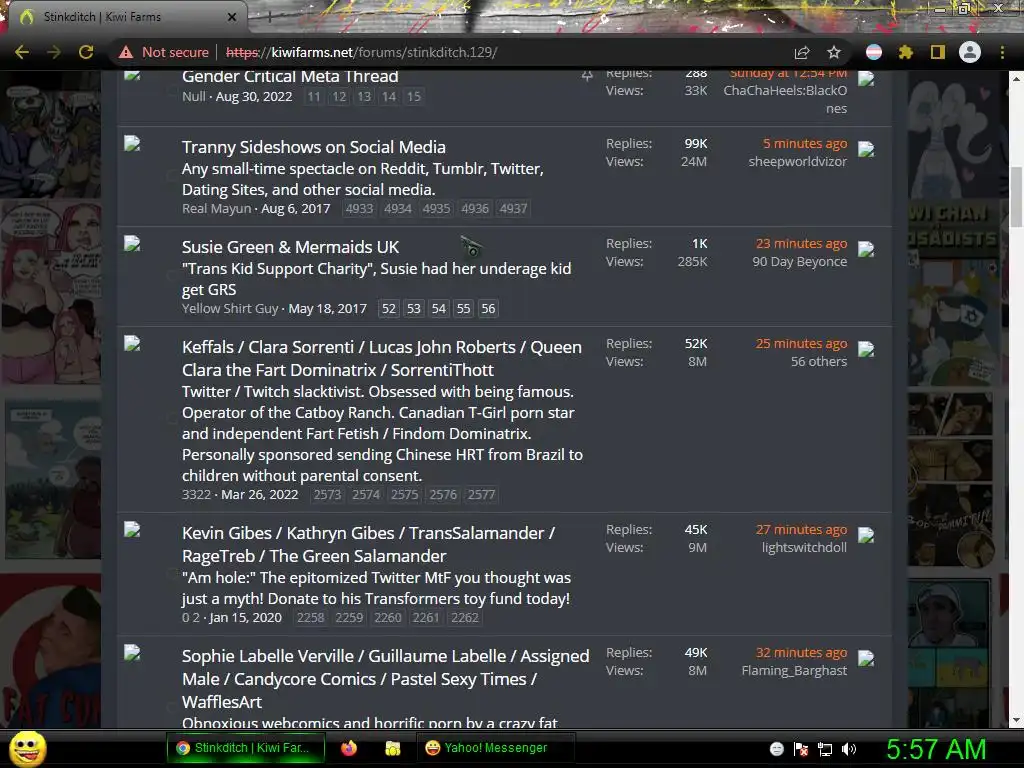
Task: Open ChaChaHeels:BlackOnes last poster link
Action: pyautogui.click(x=785, y=99)
